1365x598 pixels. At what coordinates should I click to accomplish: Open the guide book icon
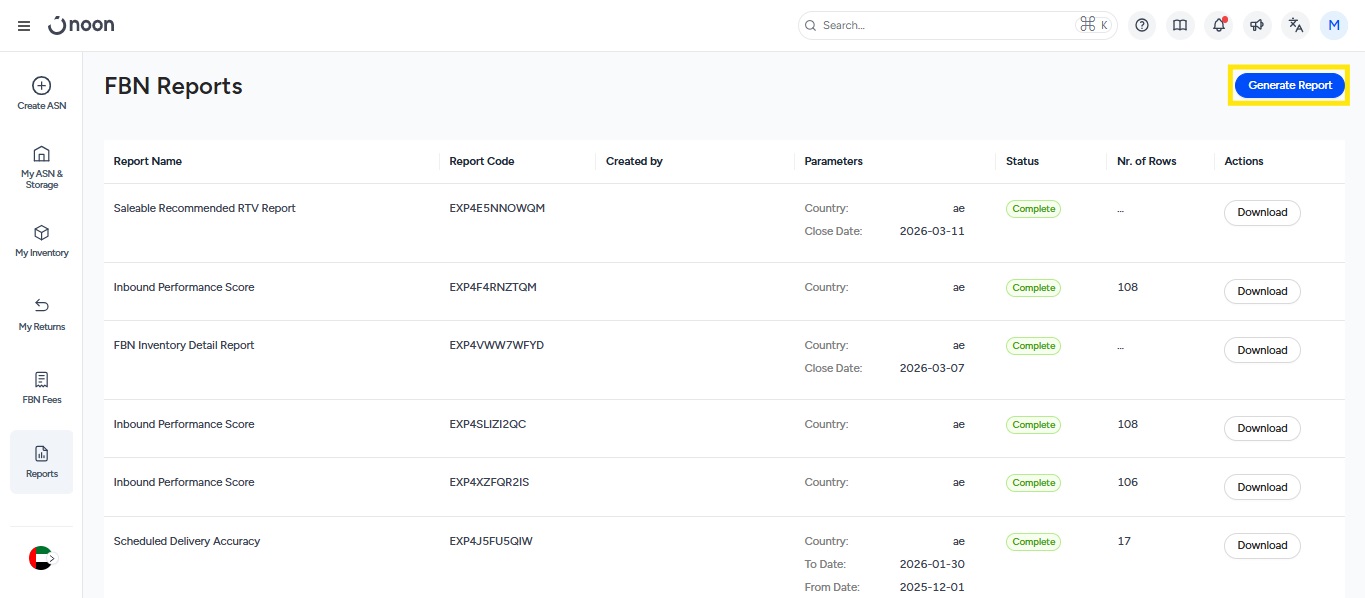pos(1180,26)
